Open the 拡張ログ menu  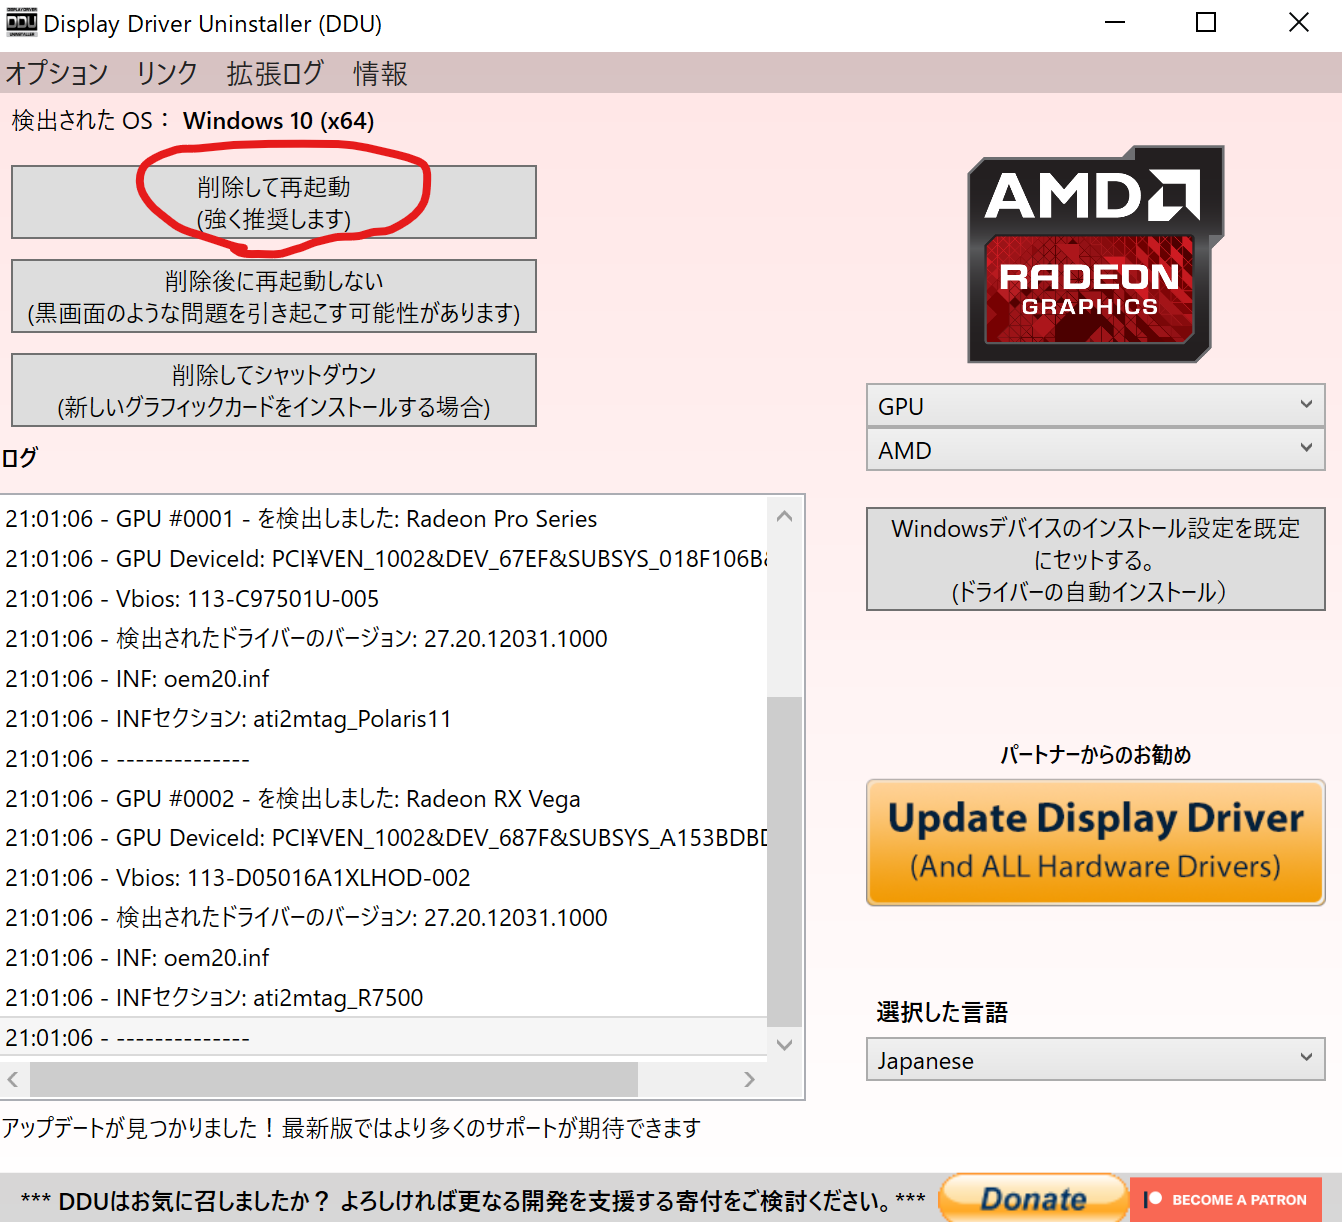click(275, 73)
